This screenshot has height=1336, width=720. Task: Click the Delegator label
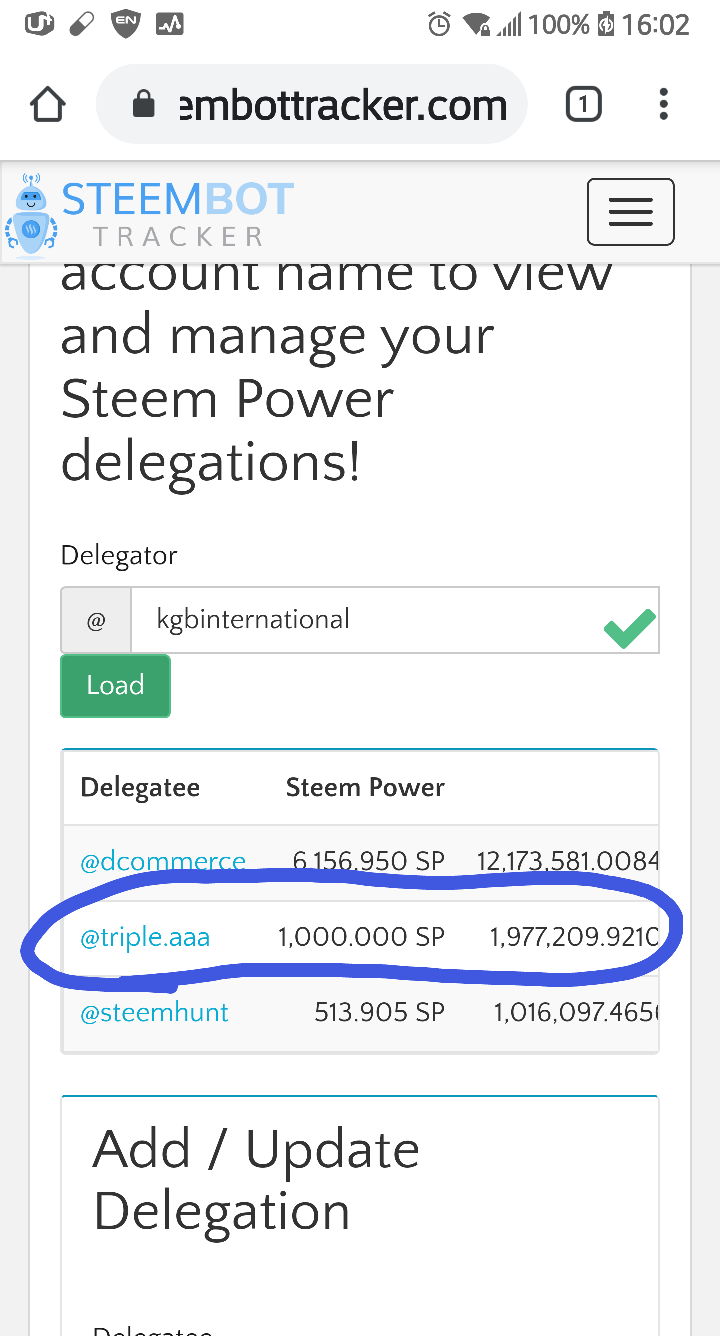tap(119, 556)
